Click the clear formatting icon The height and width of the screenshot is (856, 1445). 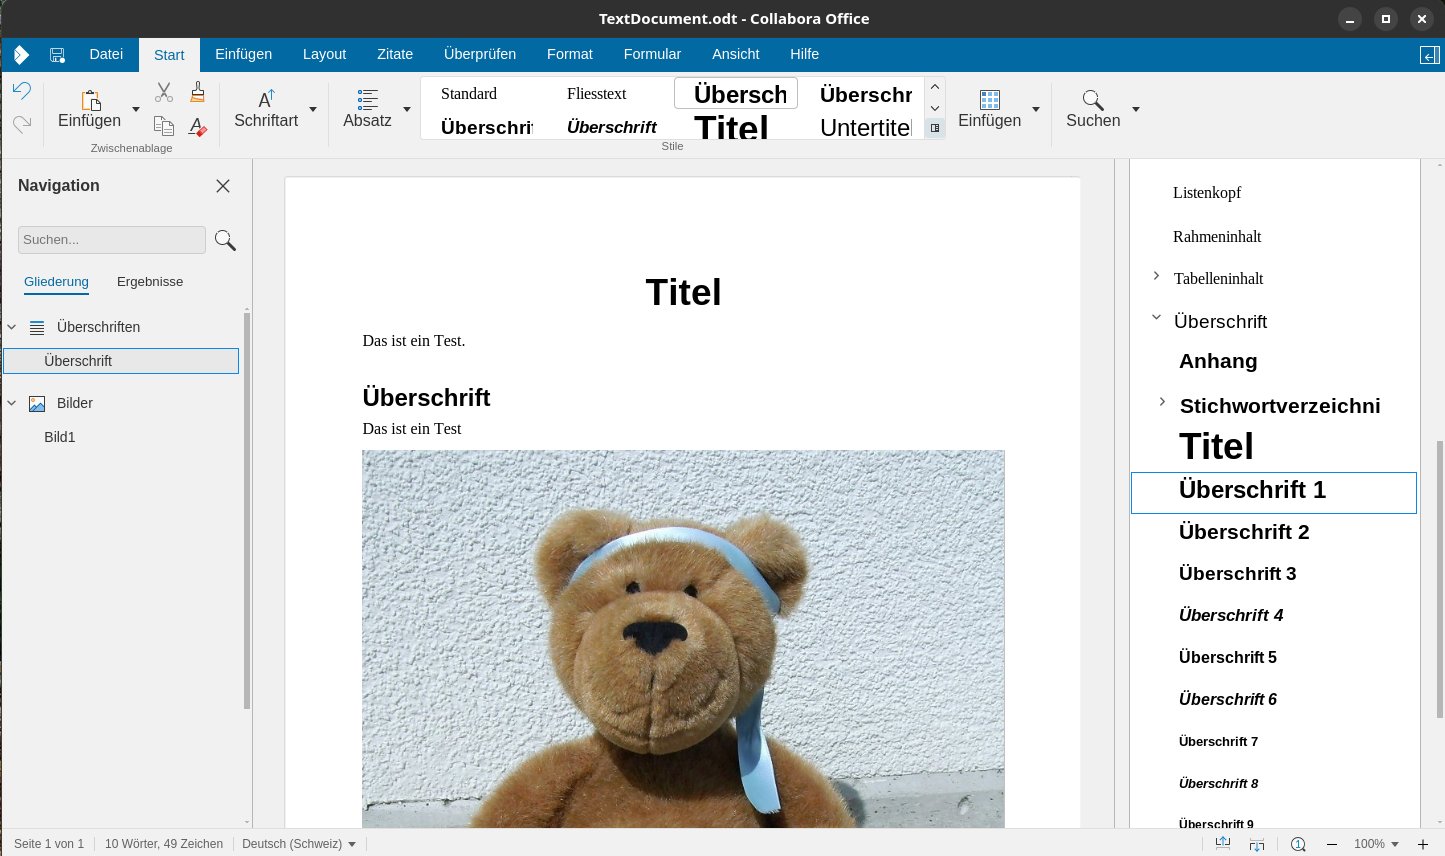point(197,126)
